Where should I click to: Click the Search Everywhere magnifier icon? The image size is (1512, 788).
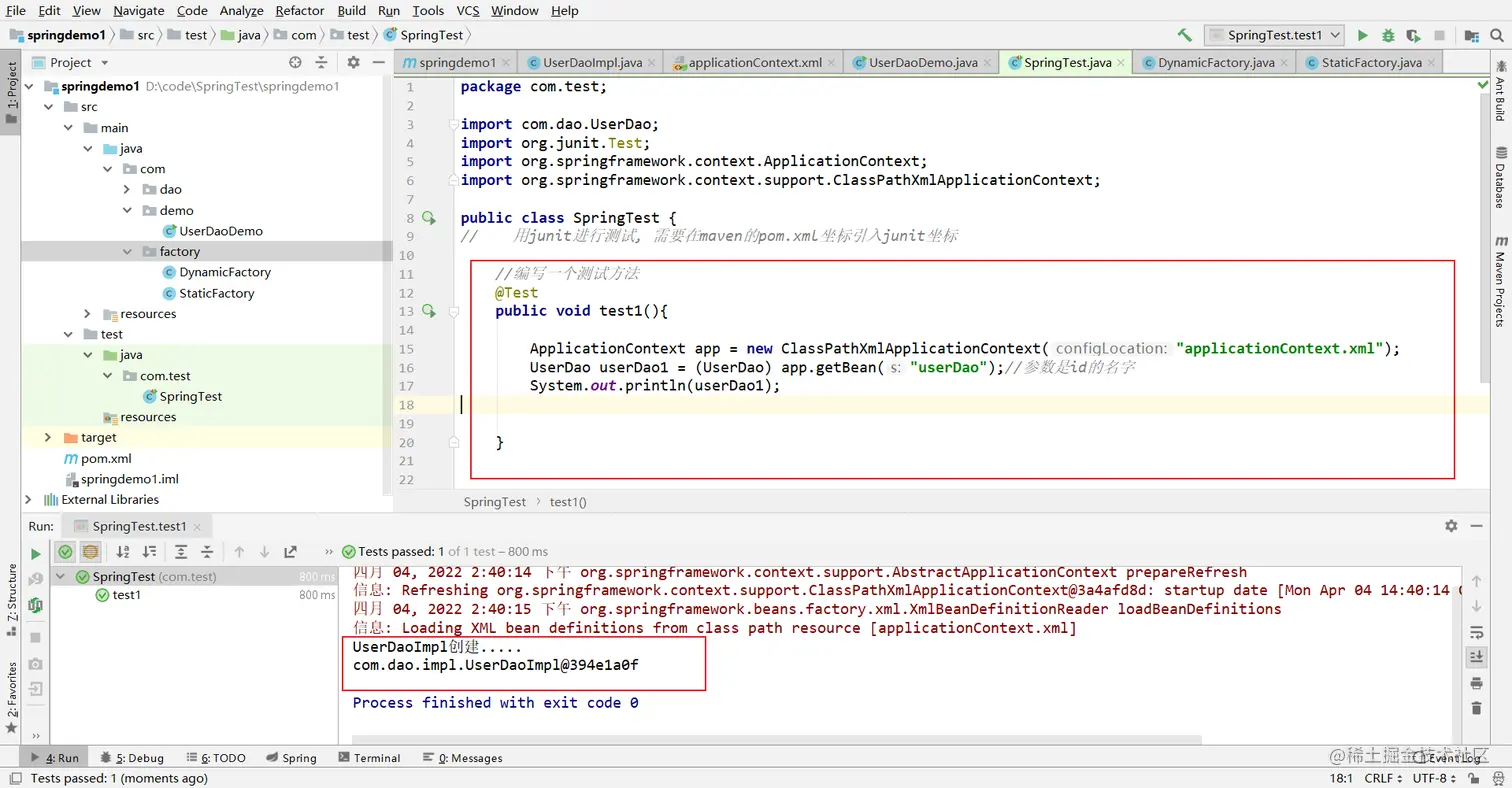[x=1497, y=35]
